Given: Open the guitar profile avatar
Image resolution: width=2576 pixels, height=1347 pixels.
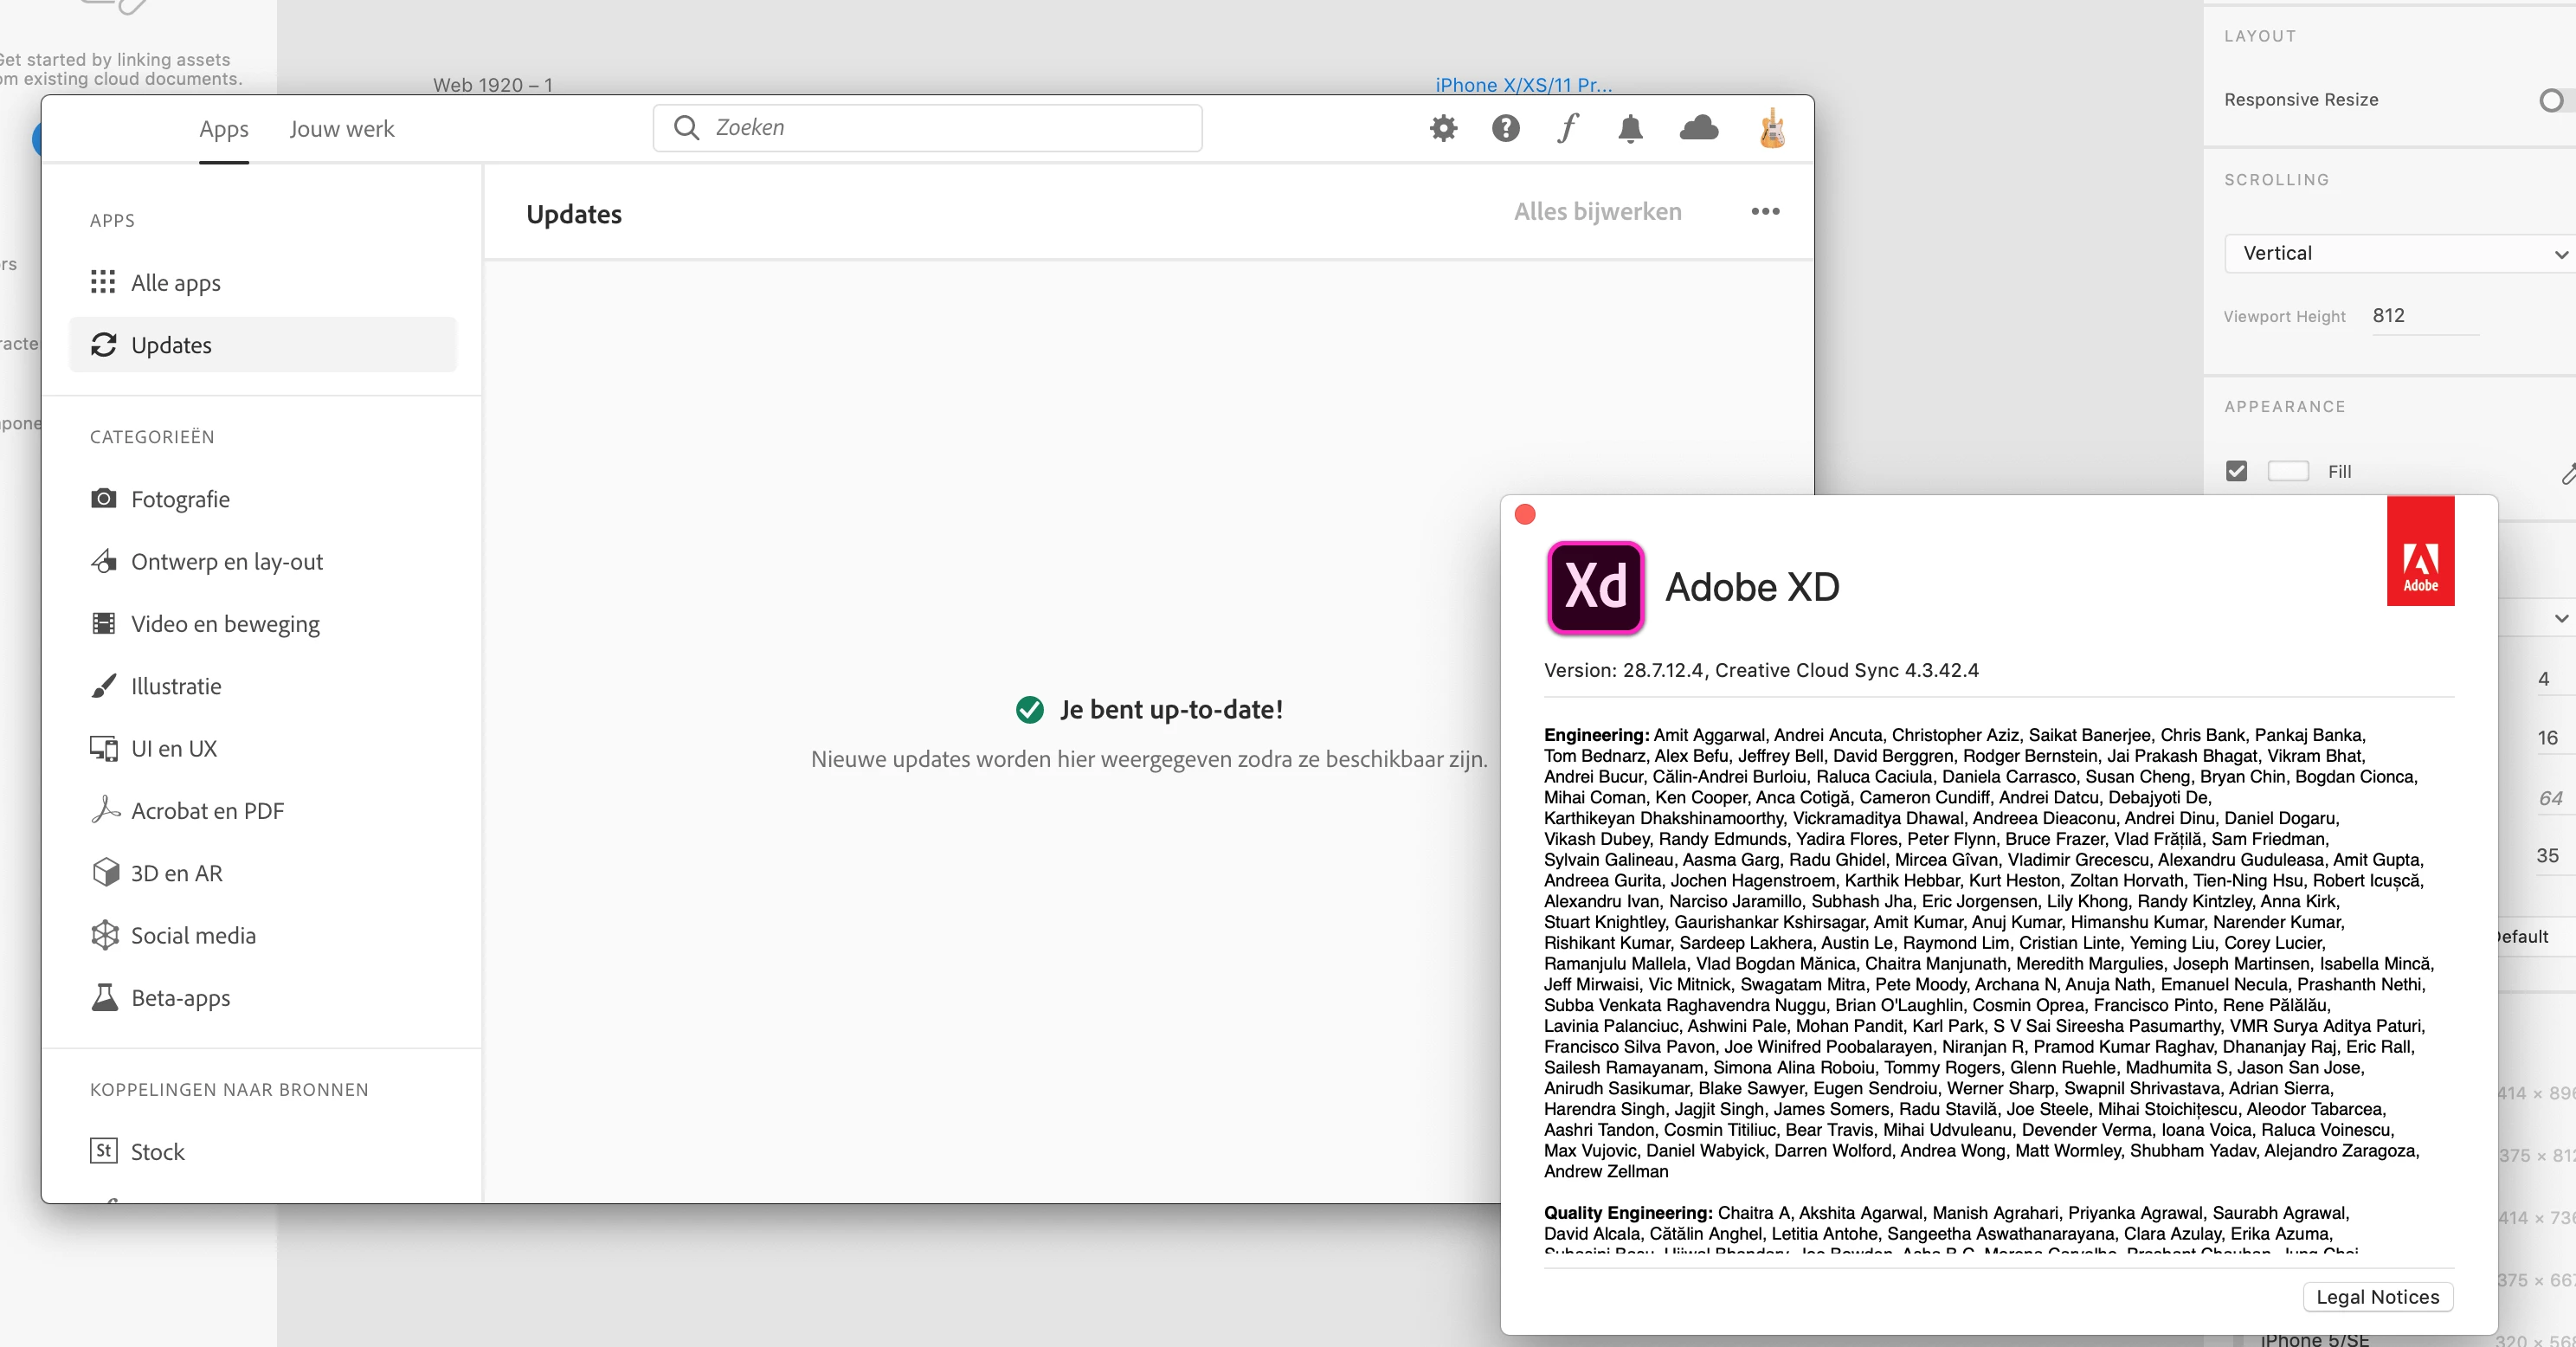Looking at the screenshot, I should (1771, 128).
